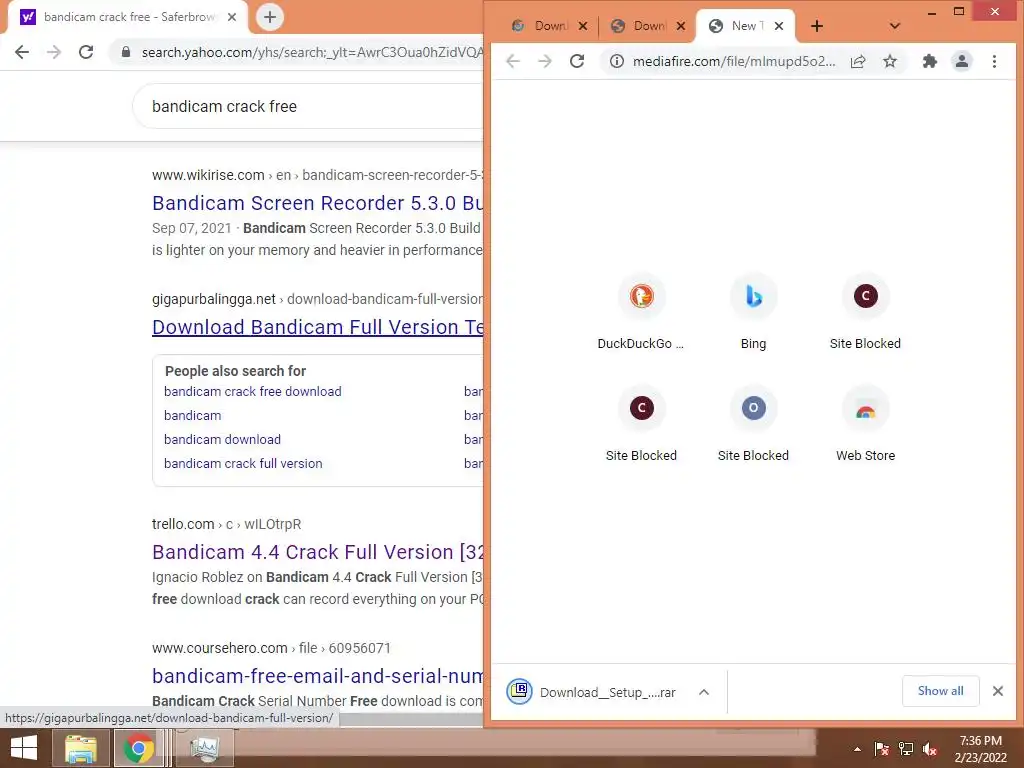The image size is (1024, 768).
Task: Close the bandicam crack free tab
Action: point(232,17)
